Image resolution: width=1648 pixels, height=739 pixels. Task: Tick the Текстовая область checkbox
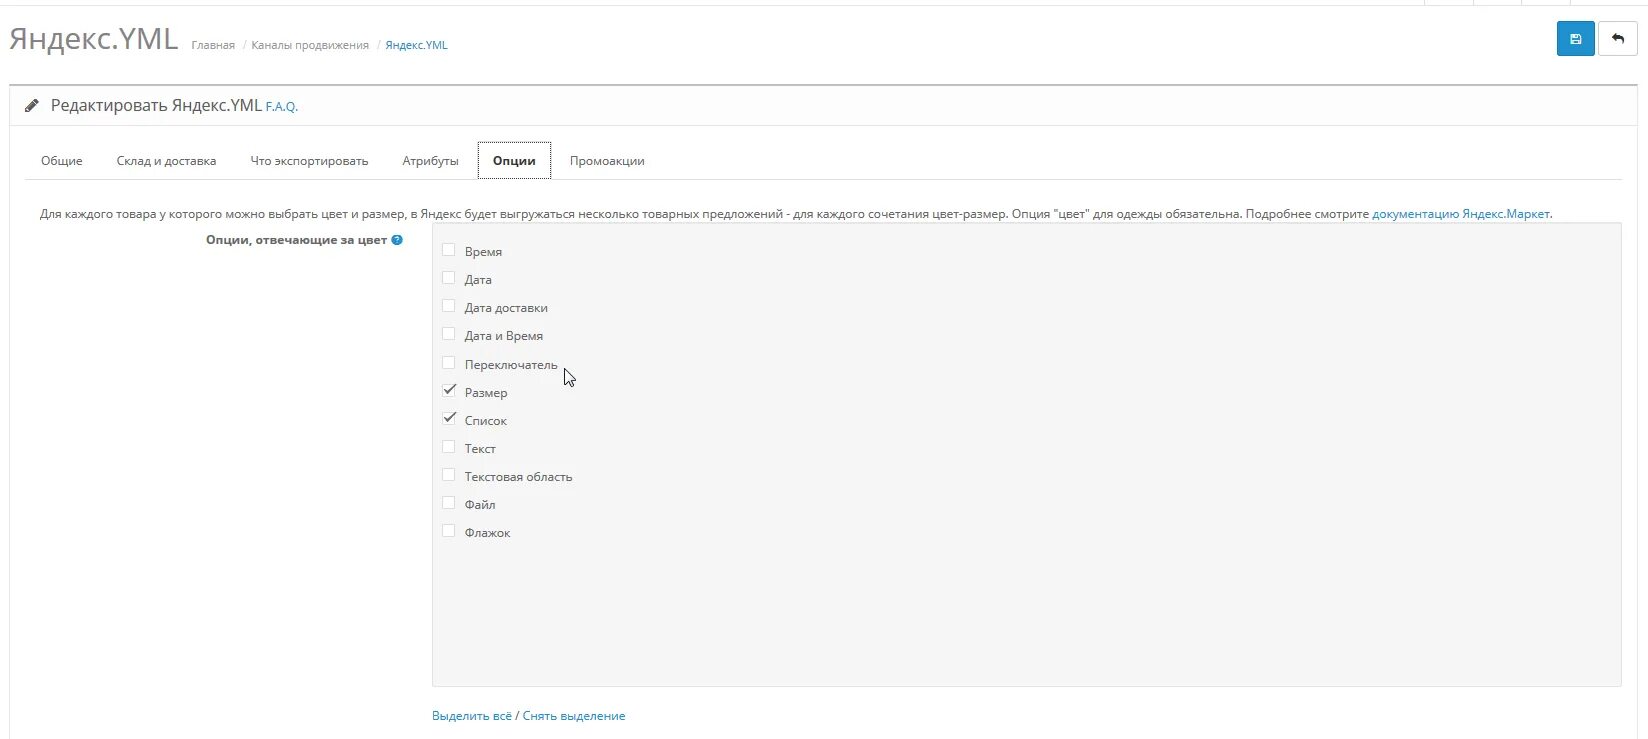[x=449, y=475]
